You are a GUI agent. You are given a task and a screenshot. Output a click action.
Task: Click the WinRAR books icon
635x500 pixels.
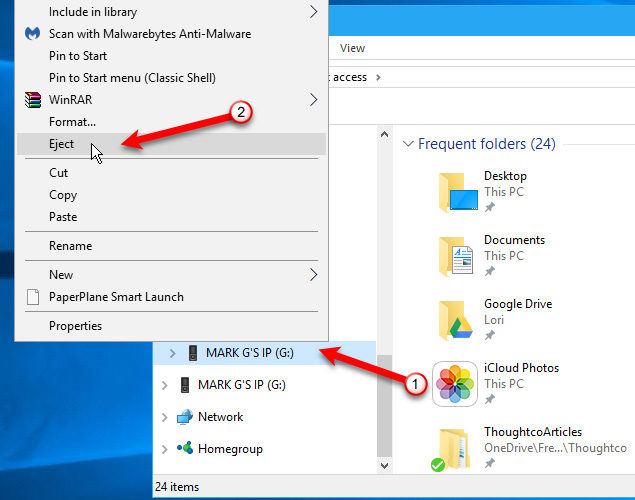tap(31, 100)
